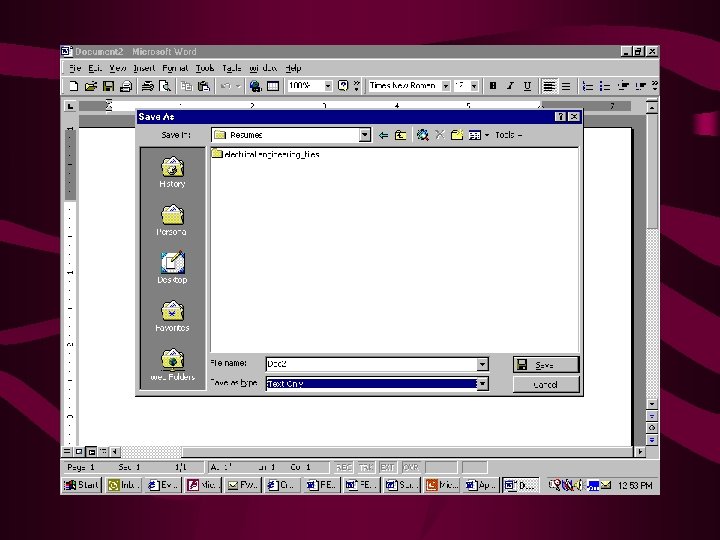The height and width of the screenshot is (540, 720).
Task: Toggle Numbering list button
Action: (587, 86)
